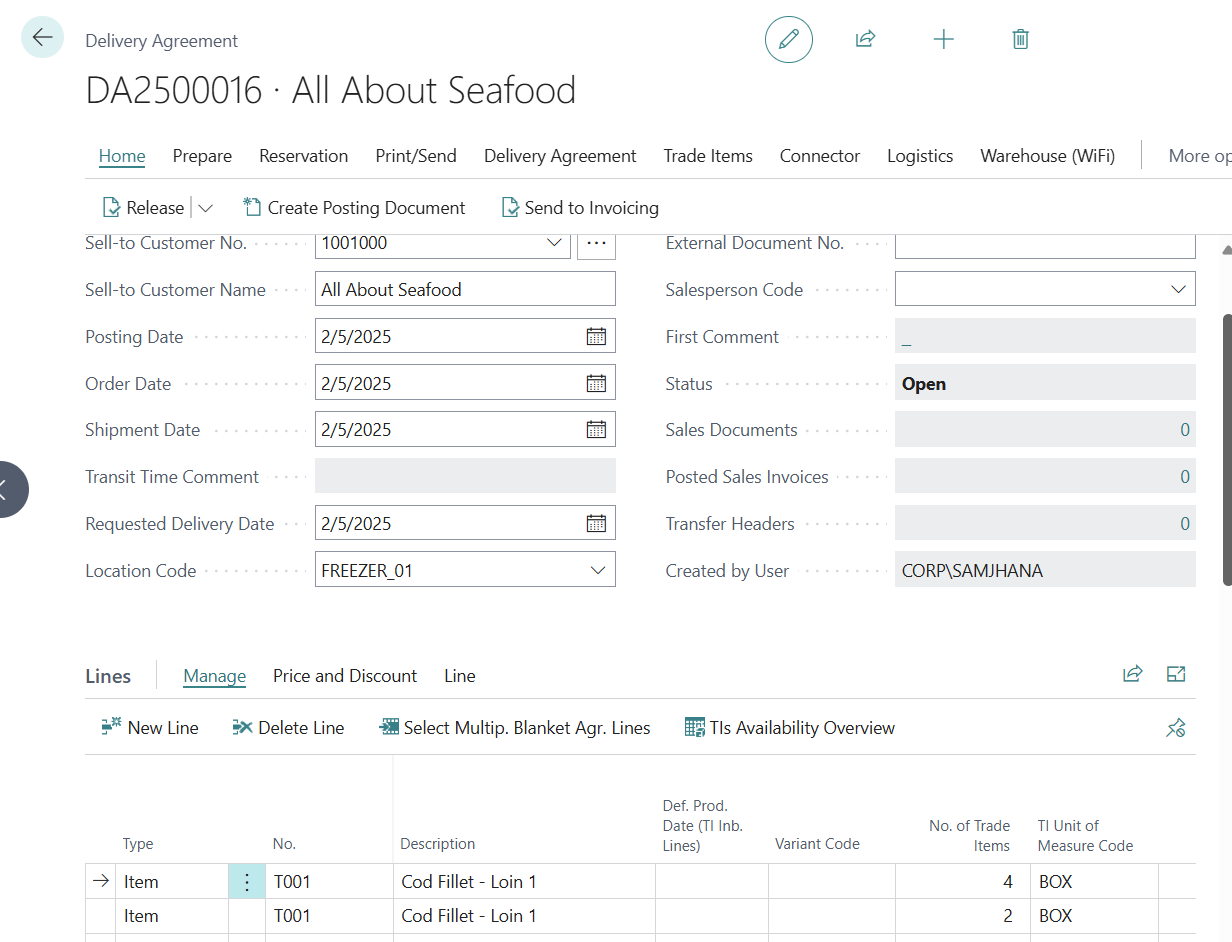Expand the Lines section to full window
Viewport: 1232px width, 942px height.
1176,675
